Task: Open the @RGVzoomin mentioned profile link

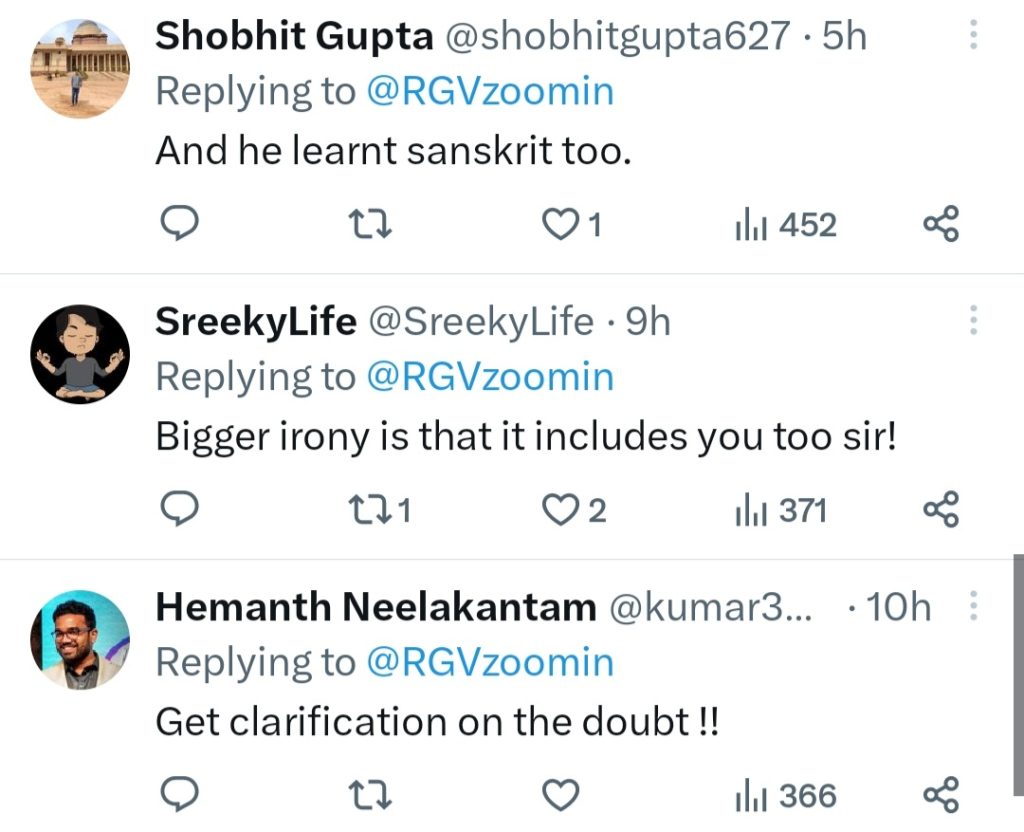Action: [x=489, y=90]
